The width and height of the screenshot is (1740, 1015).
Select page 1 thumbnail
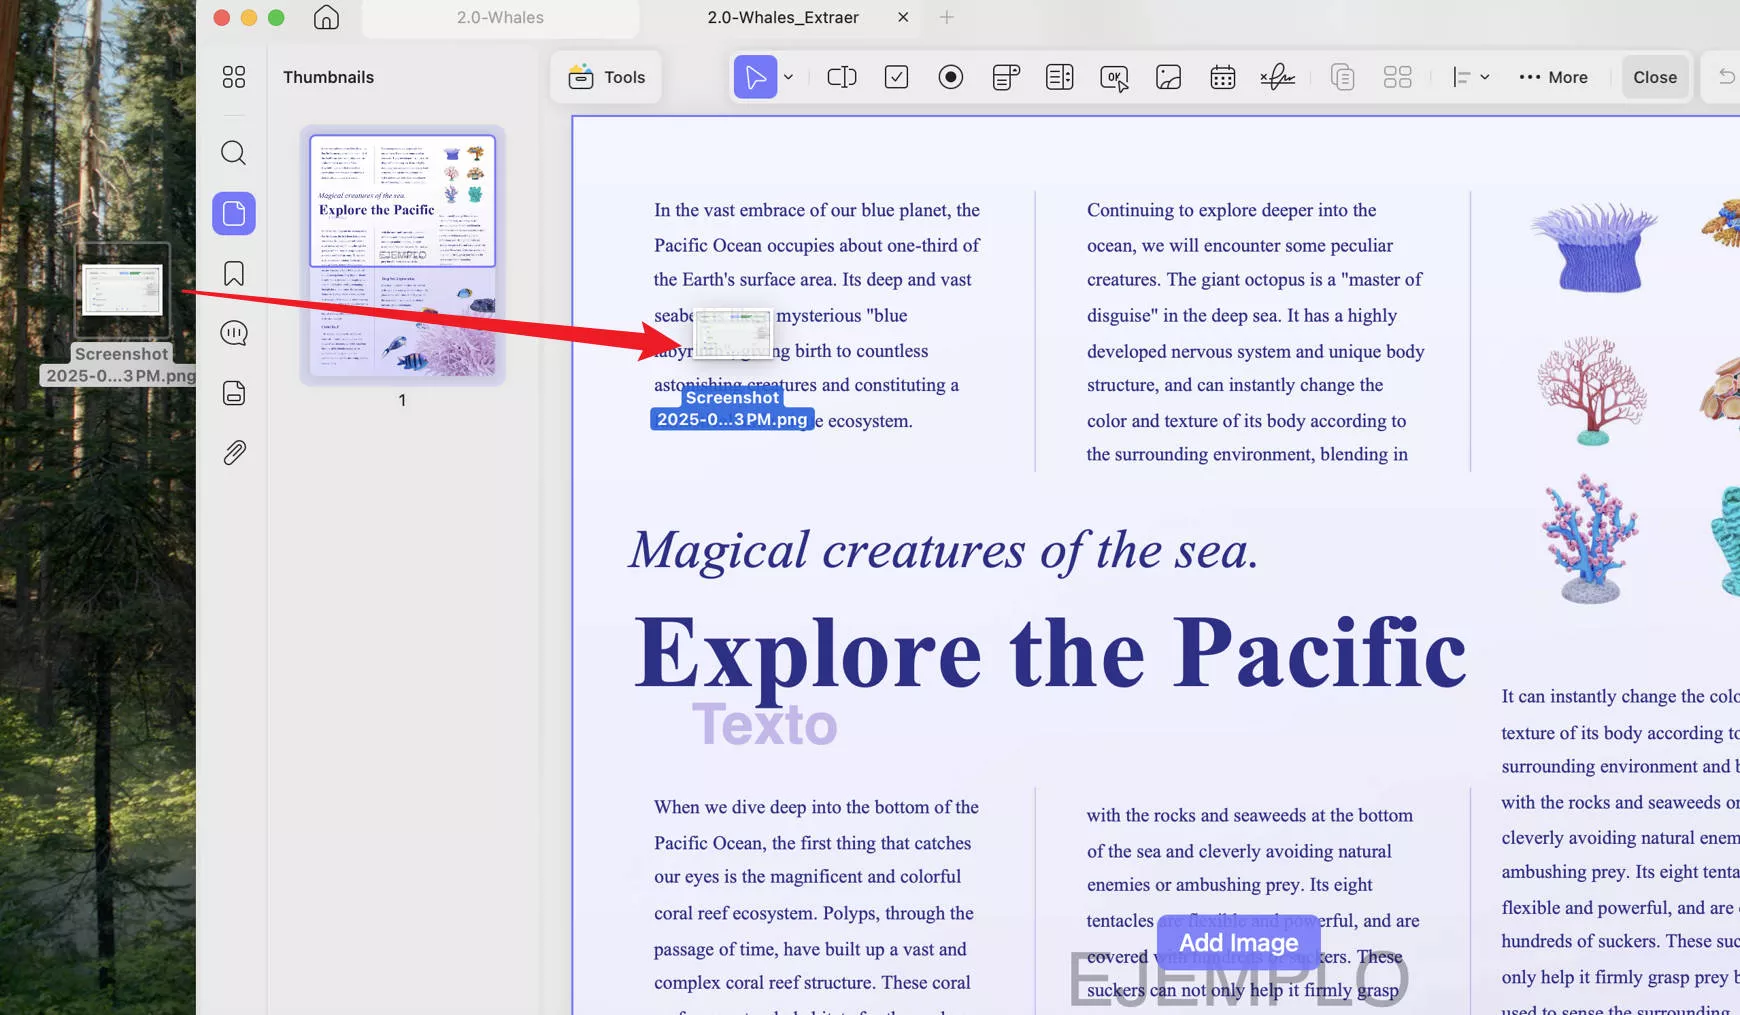coord(402,256)
